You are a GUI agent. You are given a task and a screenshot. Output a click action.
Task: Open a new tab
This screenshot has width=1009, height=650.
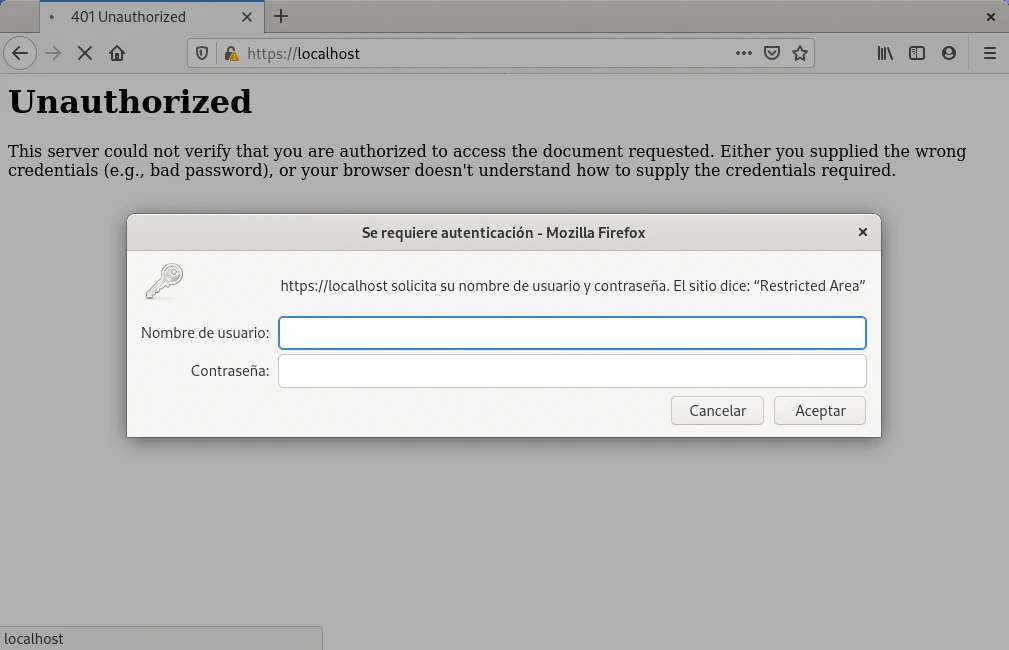pos(281,16)
